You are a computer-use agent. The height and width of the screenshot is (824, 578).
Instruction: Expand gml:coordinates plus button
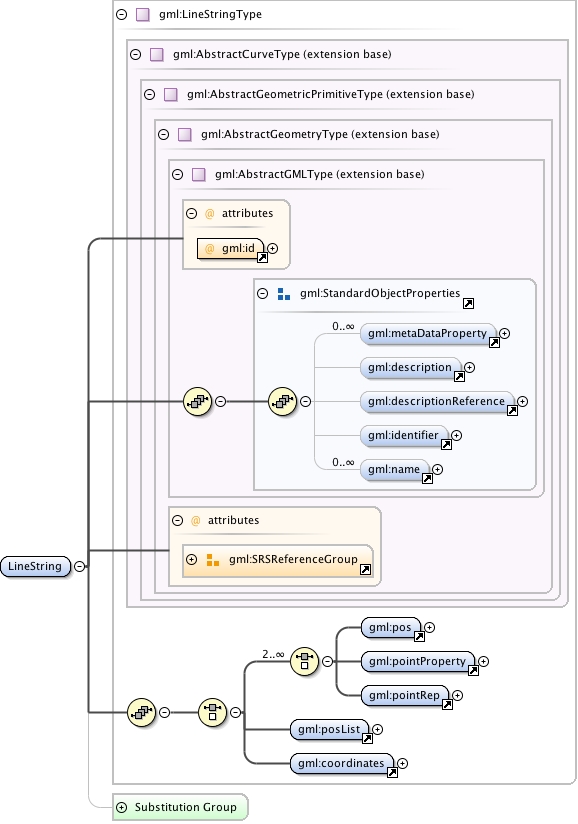point(402,763)
